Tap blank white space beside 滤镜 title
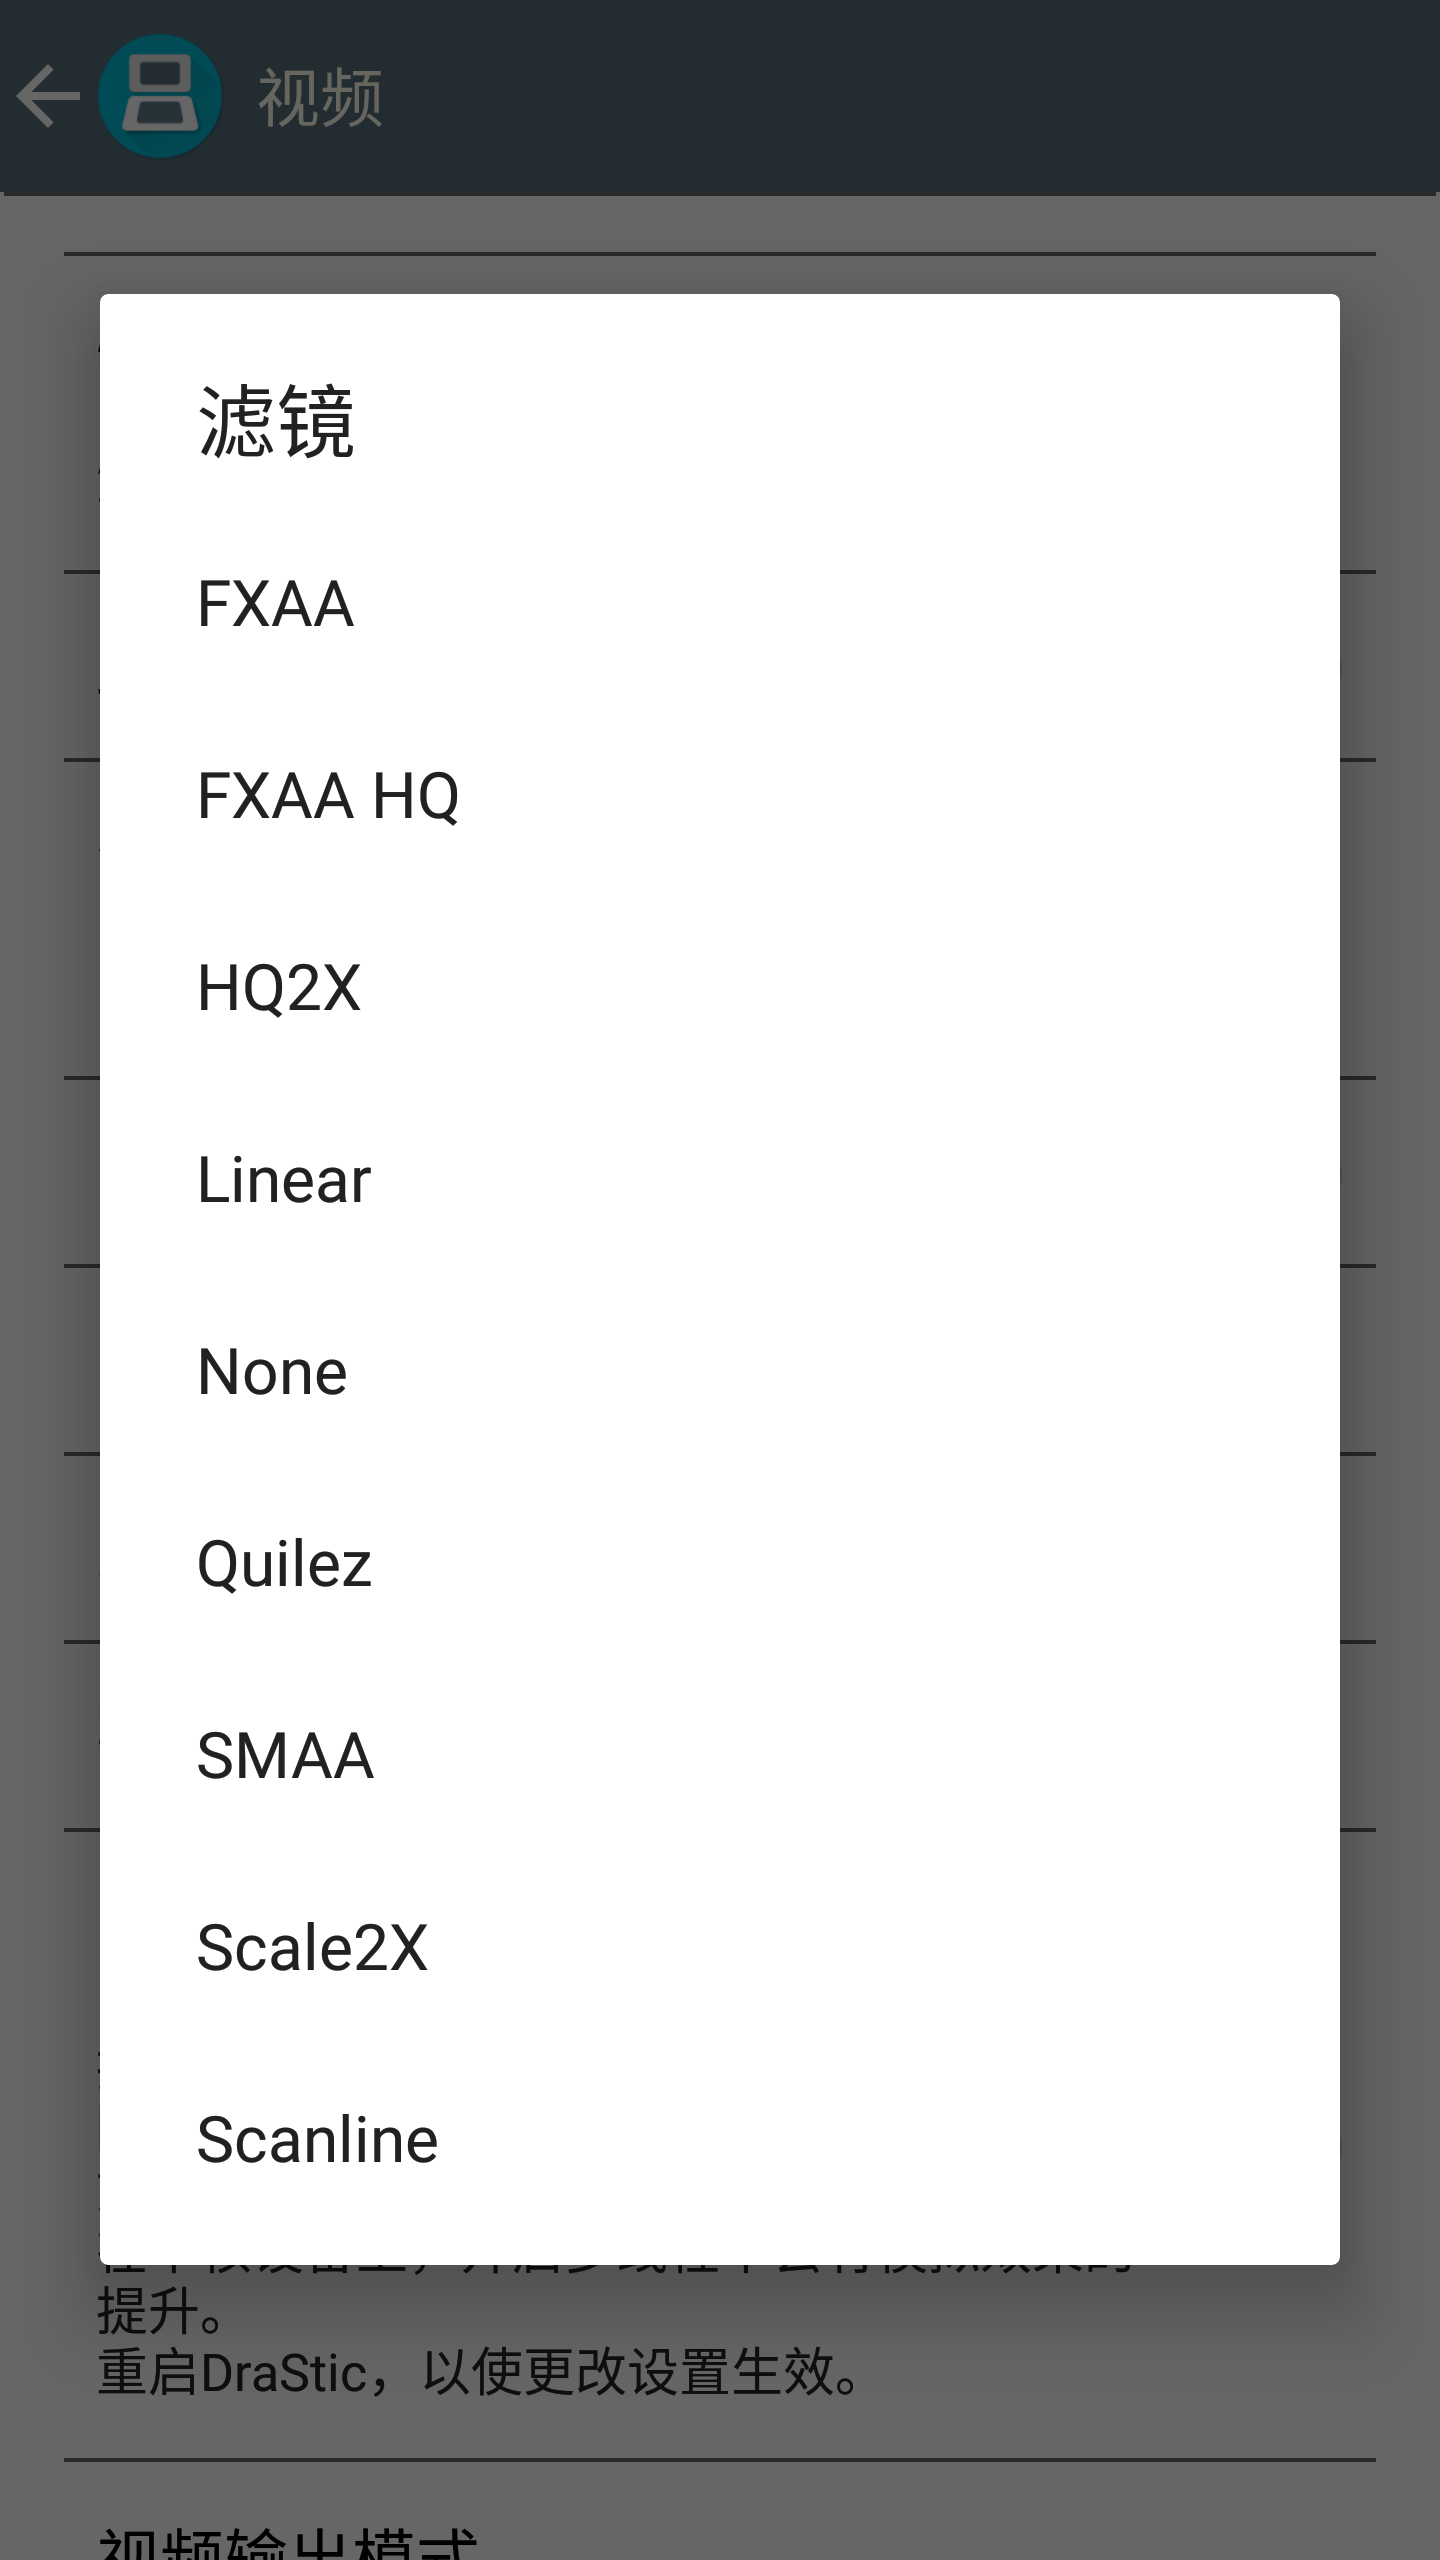Viewport: 1440px width, 2560px height. 850,422
